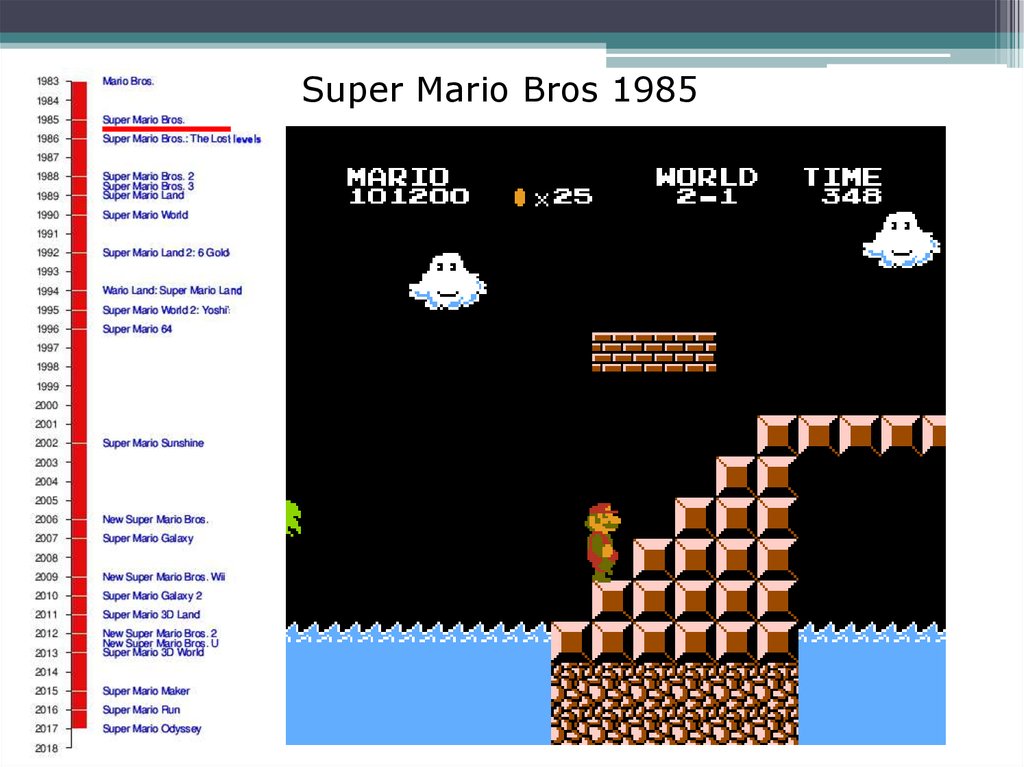1024x767 pixels.
Task: Select the Super Mario Bros. timeline entry
Action: pyautogui.click(x=143, y=119)
